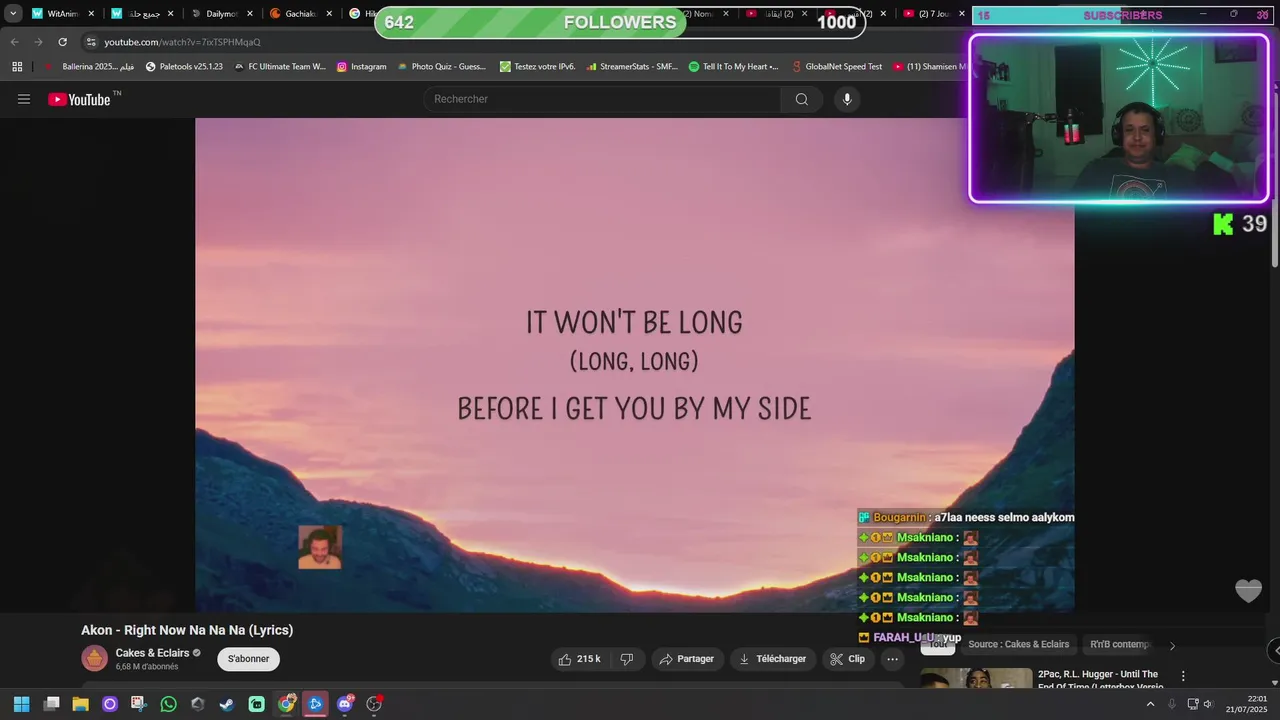Screen dimensions: 1280x720
Task: Open the Tell It To My Heart bookmark
Action: pyautogui.click(x=734, y=67)
